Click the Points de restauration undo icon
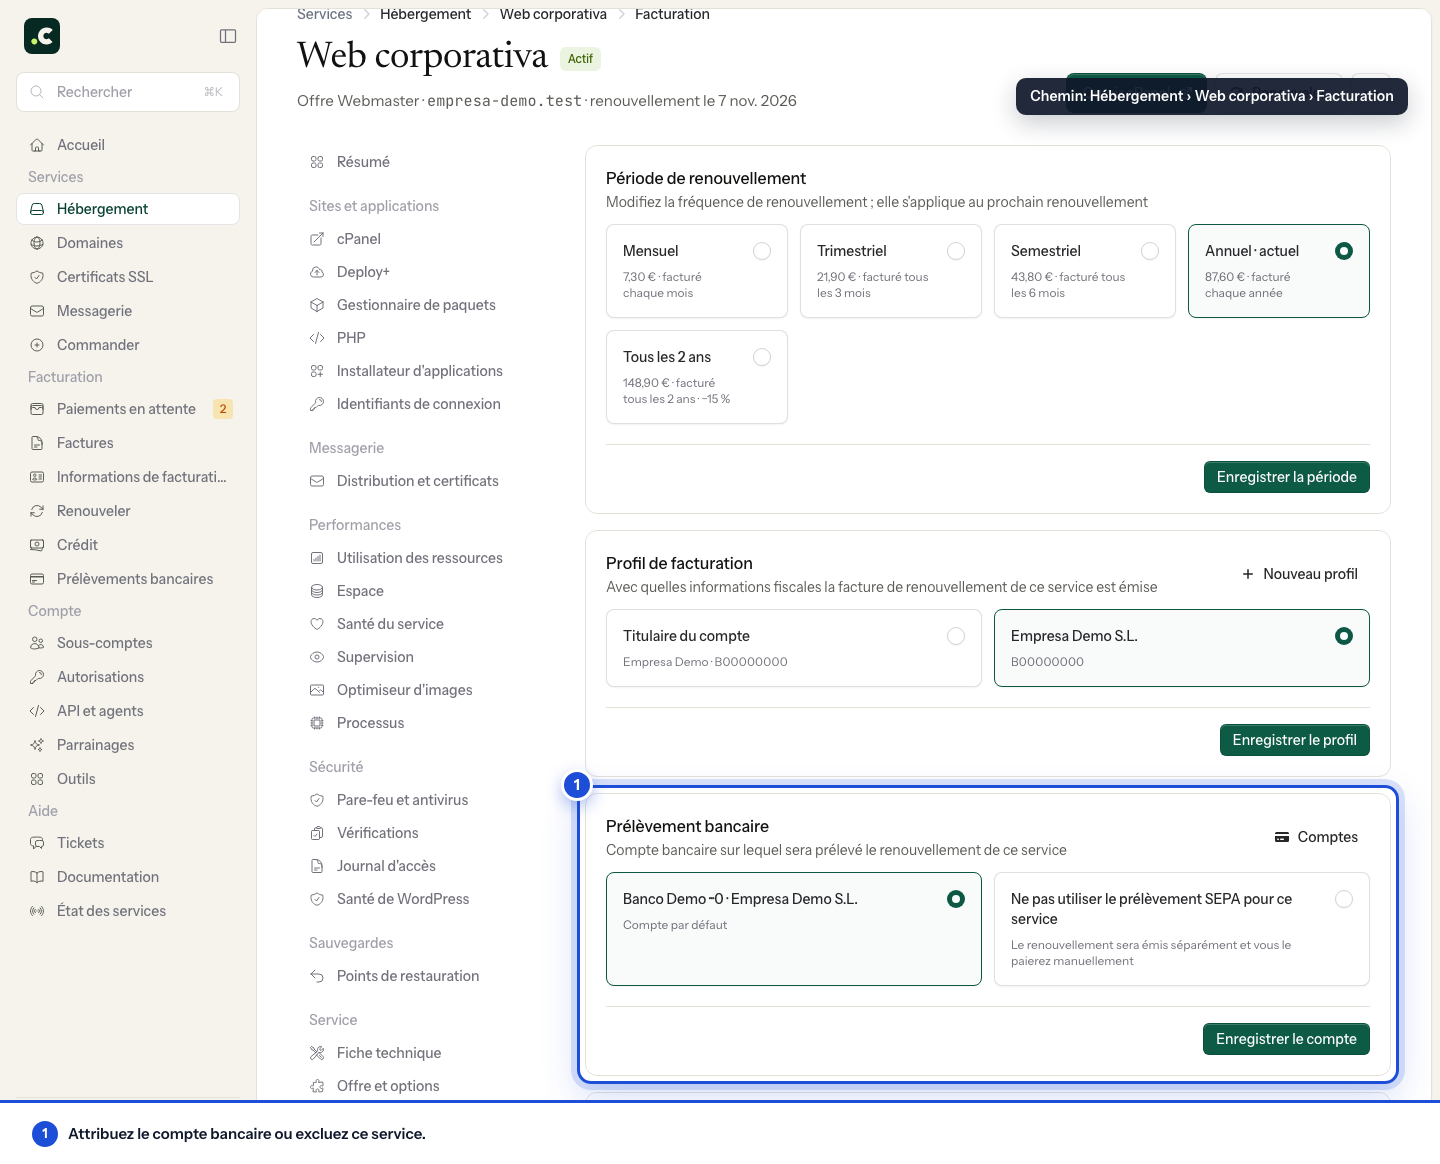This screenshot has width=1440, height=1164. coord(317,976)
